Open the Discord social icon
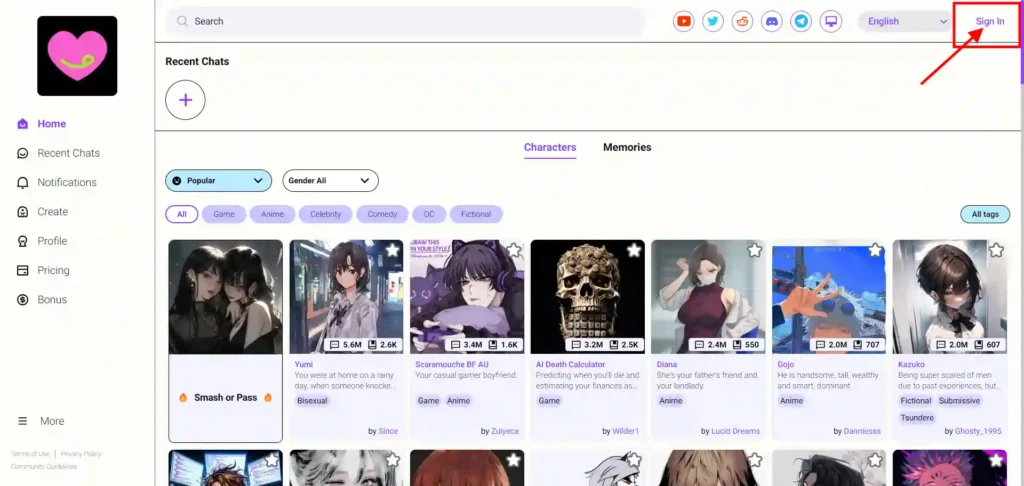The height and width of the screenshot is (486, 1024). tap(771, 21)
